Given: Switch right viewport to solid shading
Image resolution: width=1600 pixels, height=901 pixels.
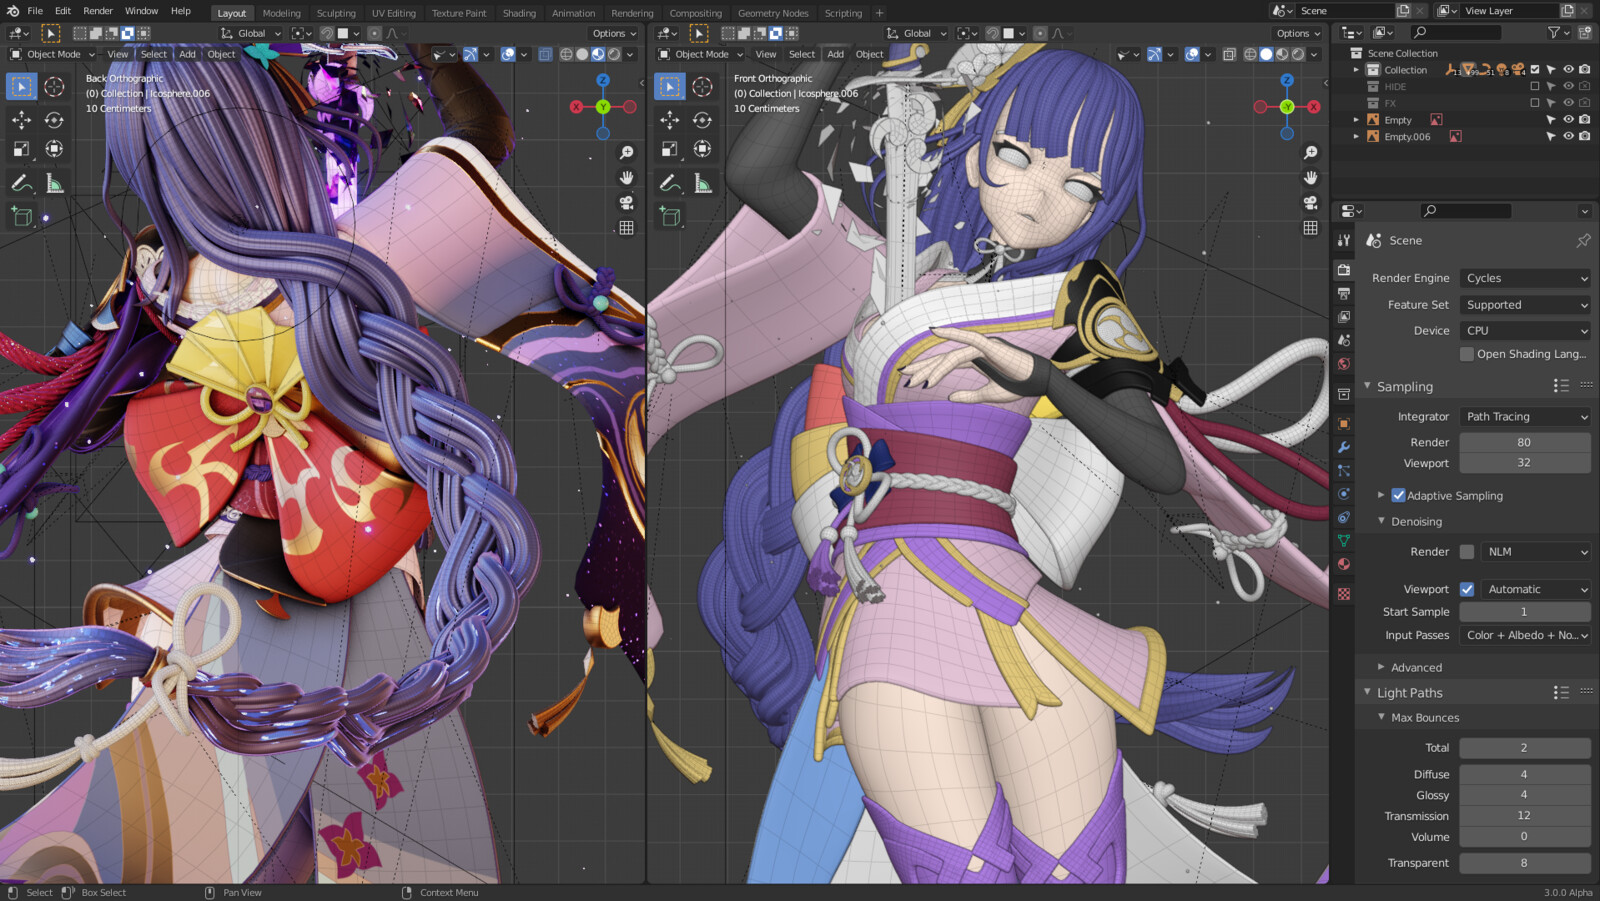Looking at the screenshot, I should pyautogui.click(x=1266, y=54).
